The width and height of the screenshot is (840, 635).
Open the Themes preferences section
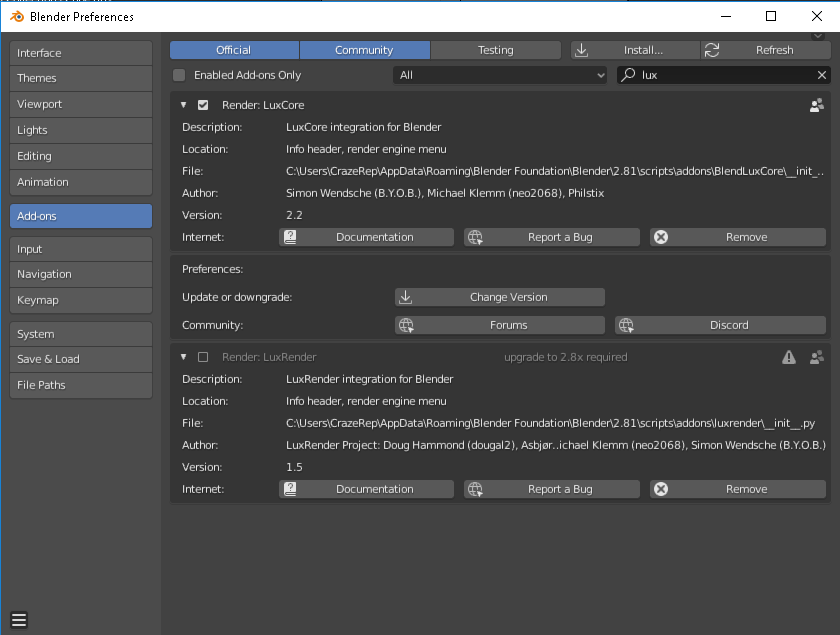click(x=81, y=78)
